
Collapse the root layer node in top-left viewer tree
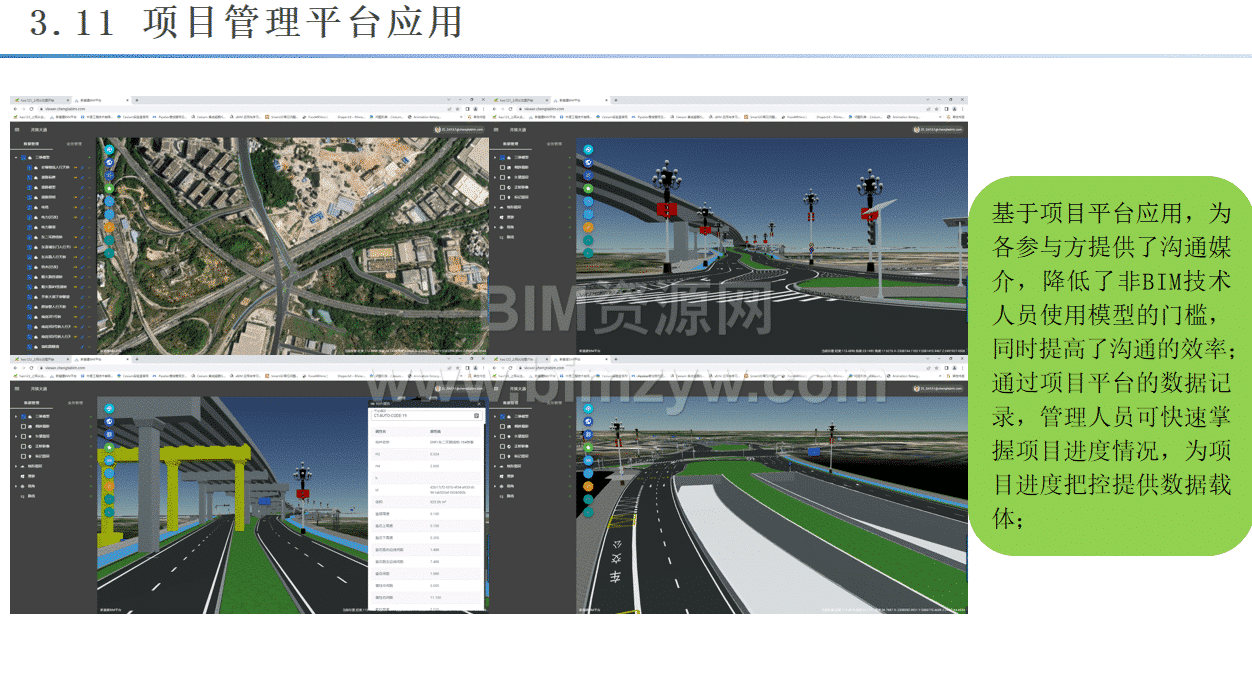click(15, 157)
